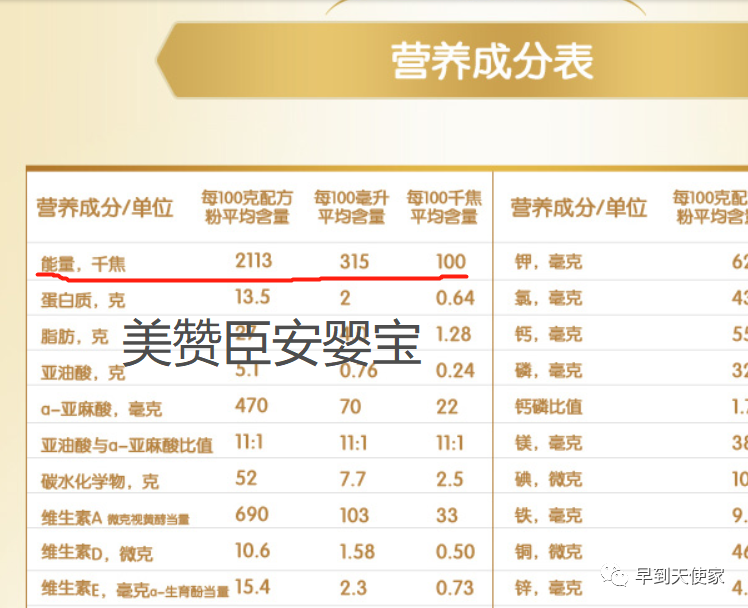Select the vitamin A value 690
748x608 pixels.
tap(252, 515)
